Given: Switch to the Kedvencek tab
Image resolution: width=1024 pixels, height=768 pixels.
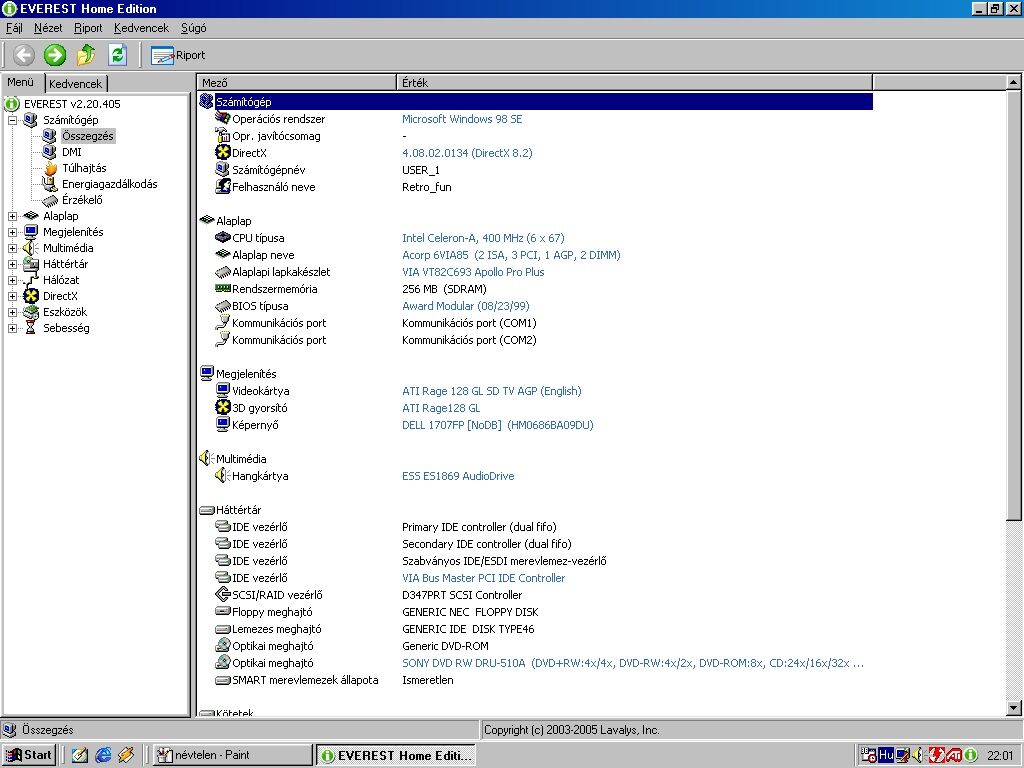Looking at the screenshot, I should point(75,84).
